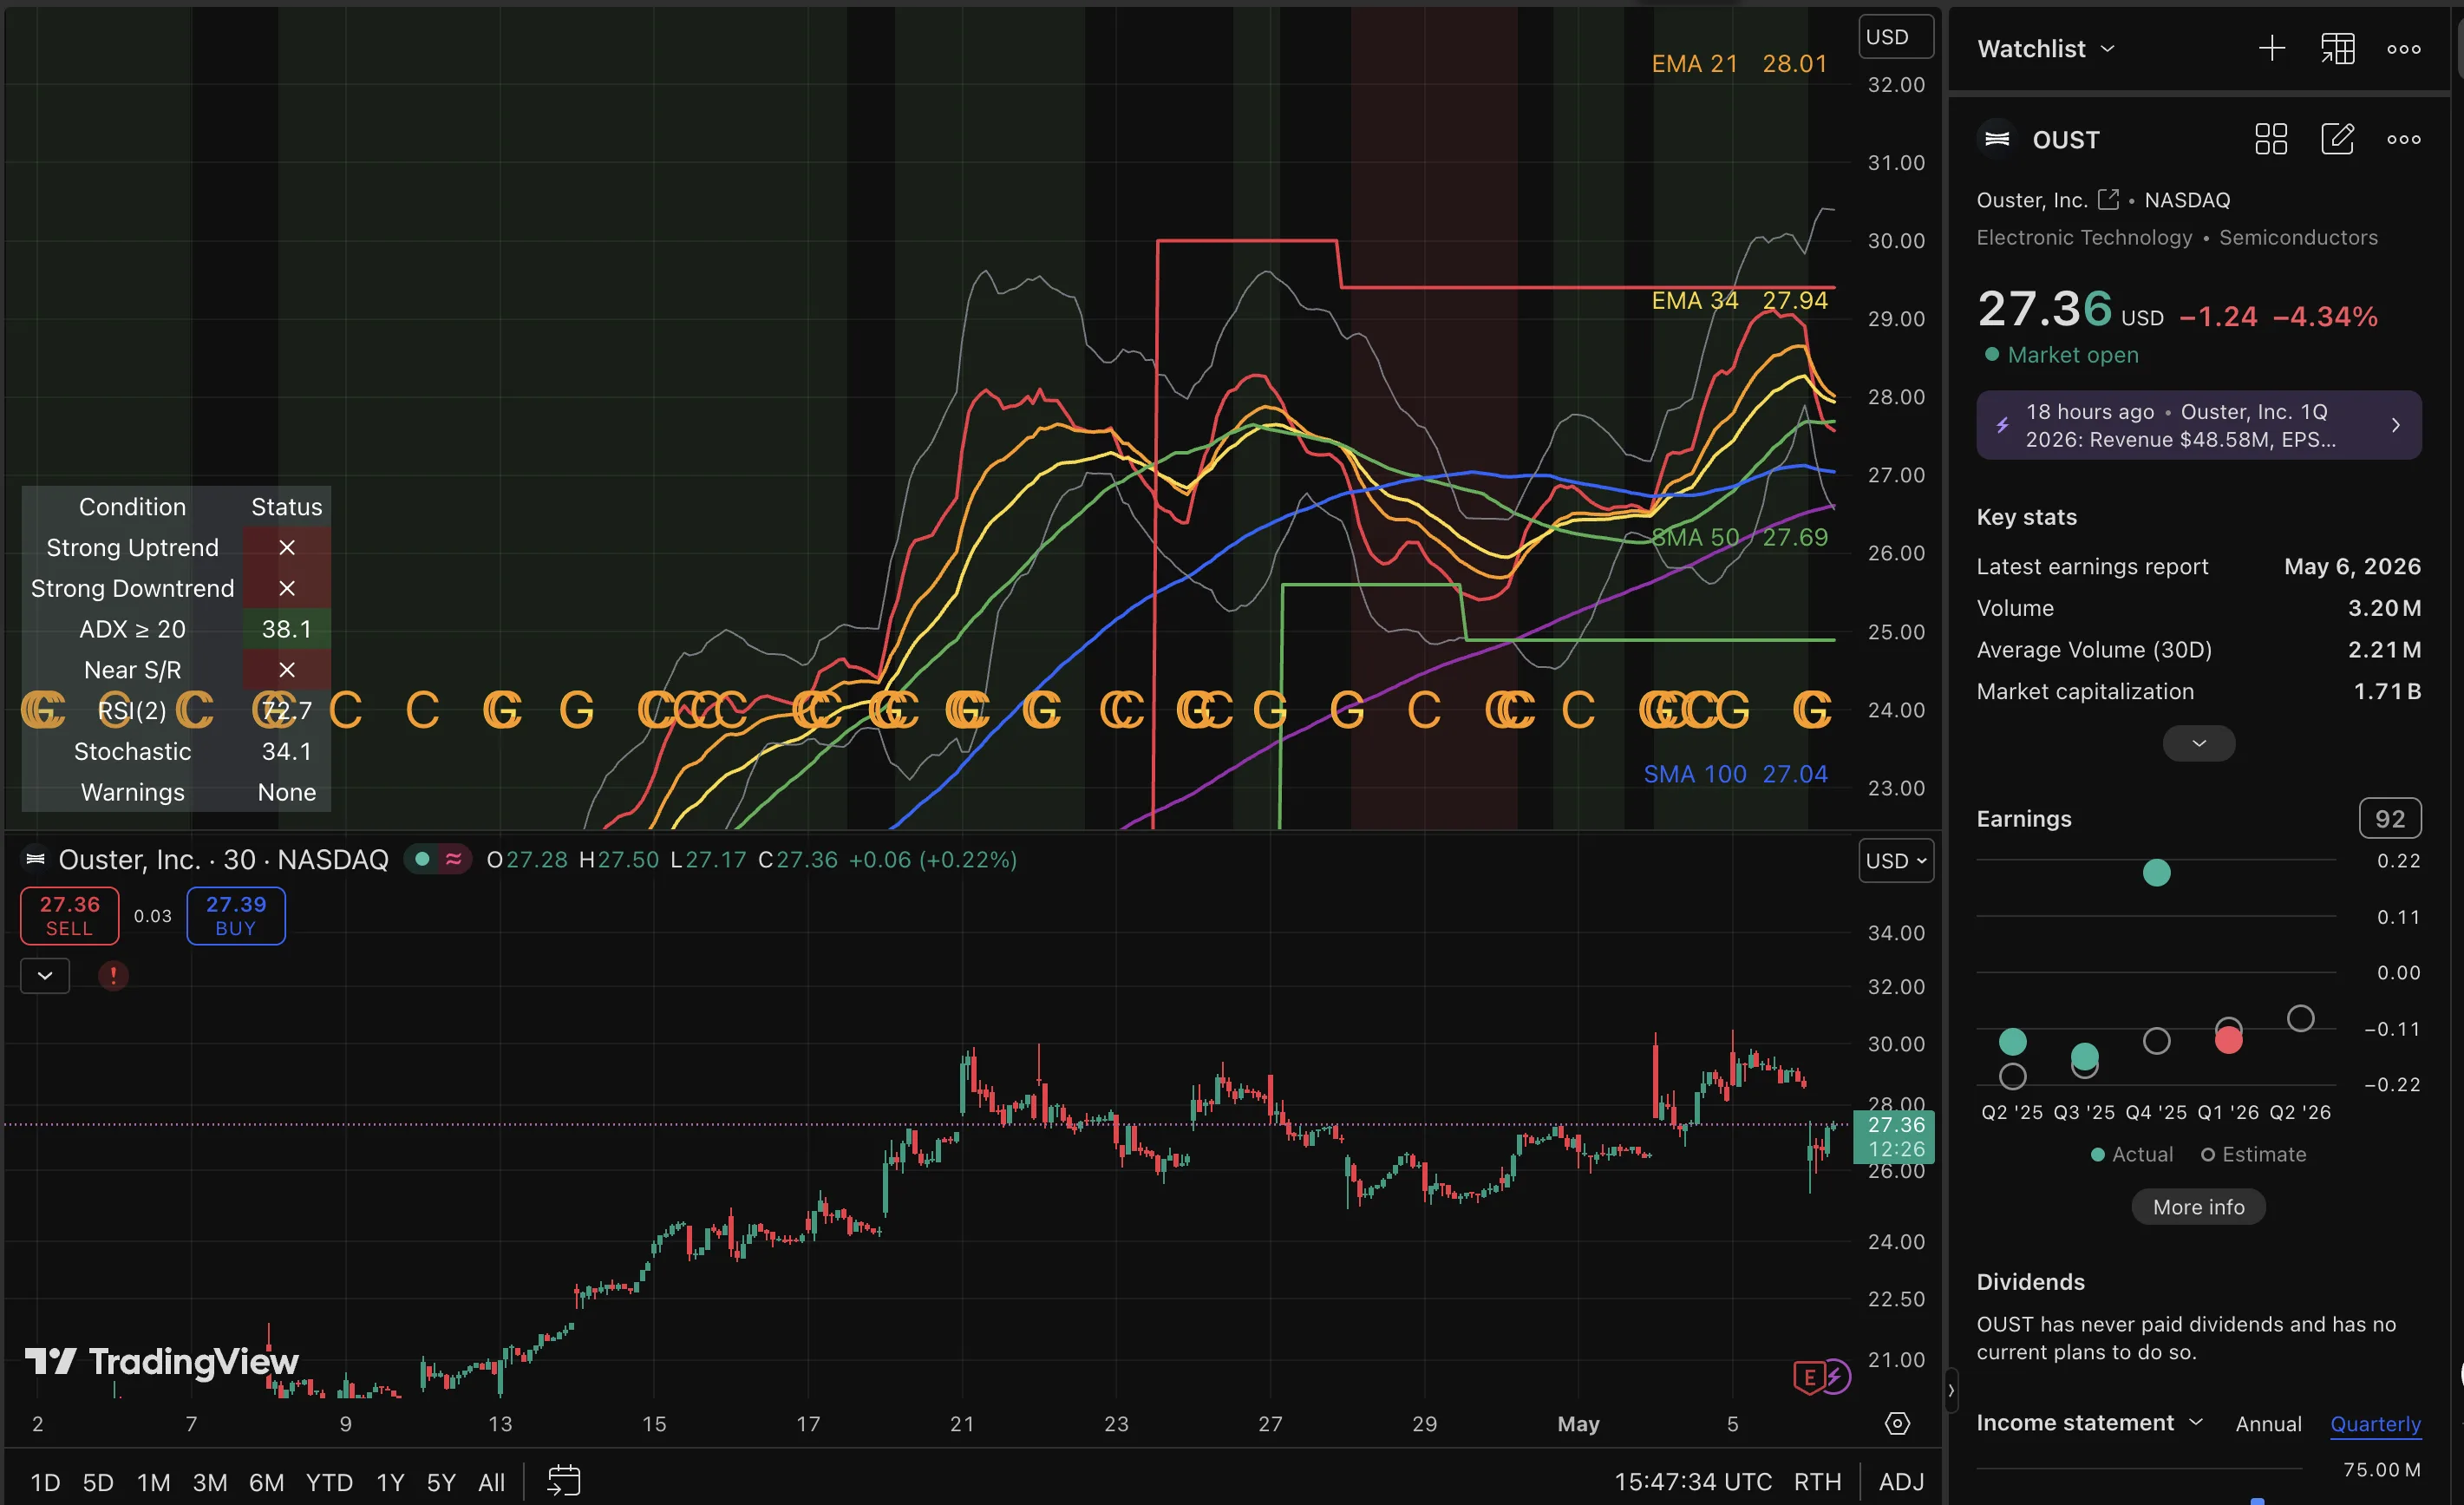Expand the indicators legend collapse arrow

click(x=45, y=975)
